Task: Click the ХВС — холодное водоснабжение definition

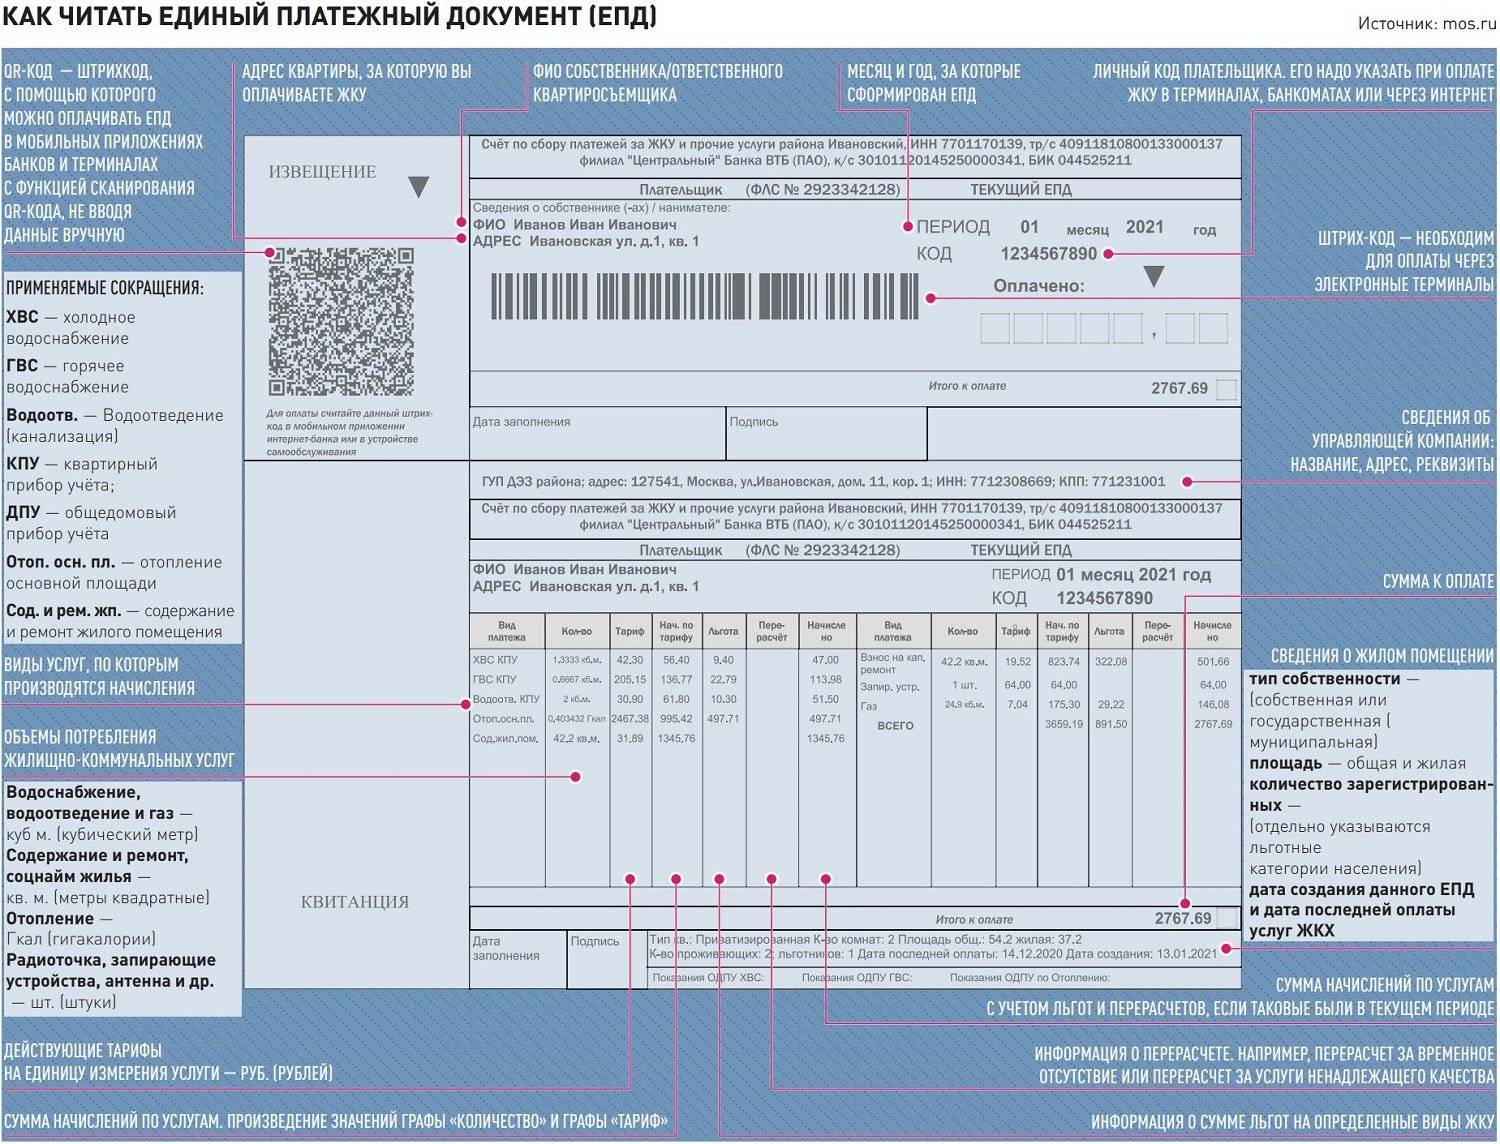Action: [x=71, y=328]
